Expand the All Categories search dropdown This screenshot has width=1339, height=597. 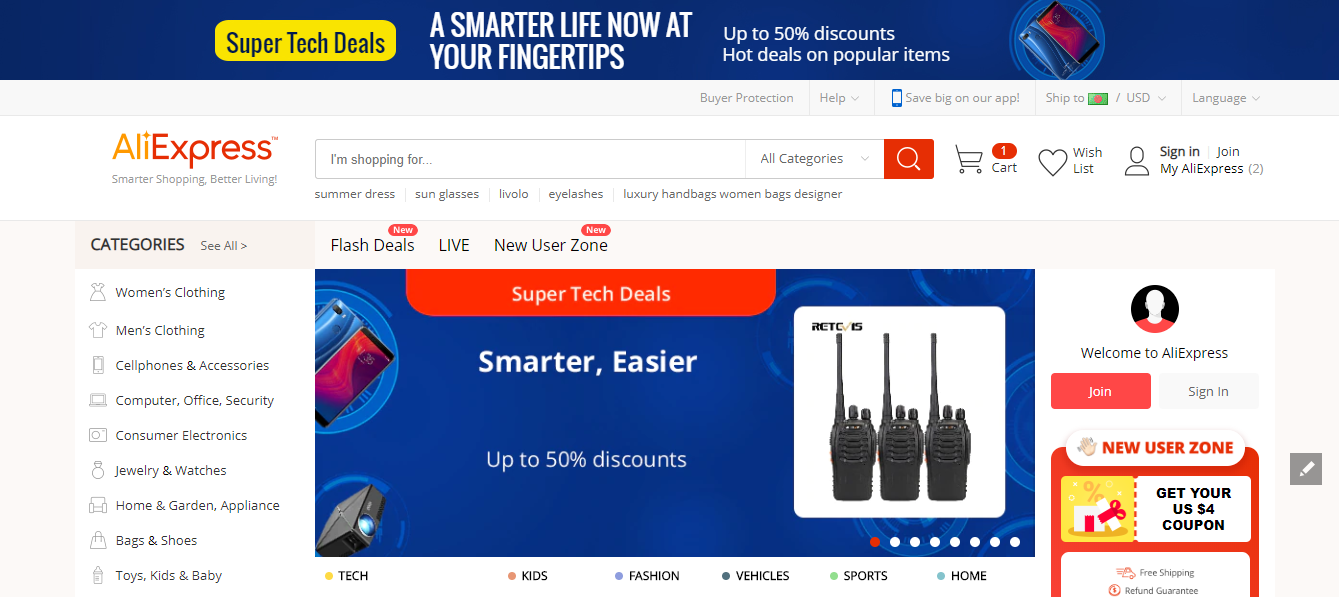coord(814,159)
